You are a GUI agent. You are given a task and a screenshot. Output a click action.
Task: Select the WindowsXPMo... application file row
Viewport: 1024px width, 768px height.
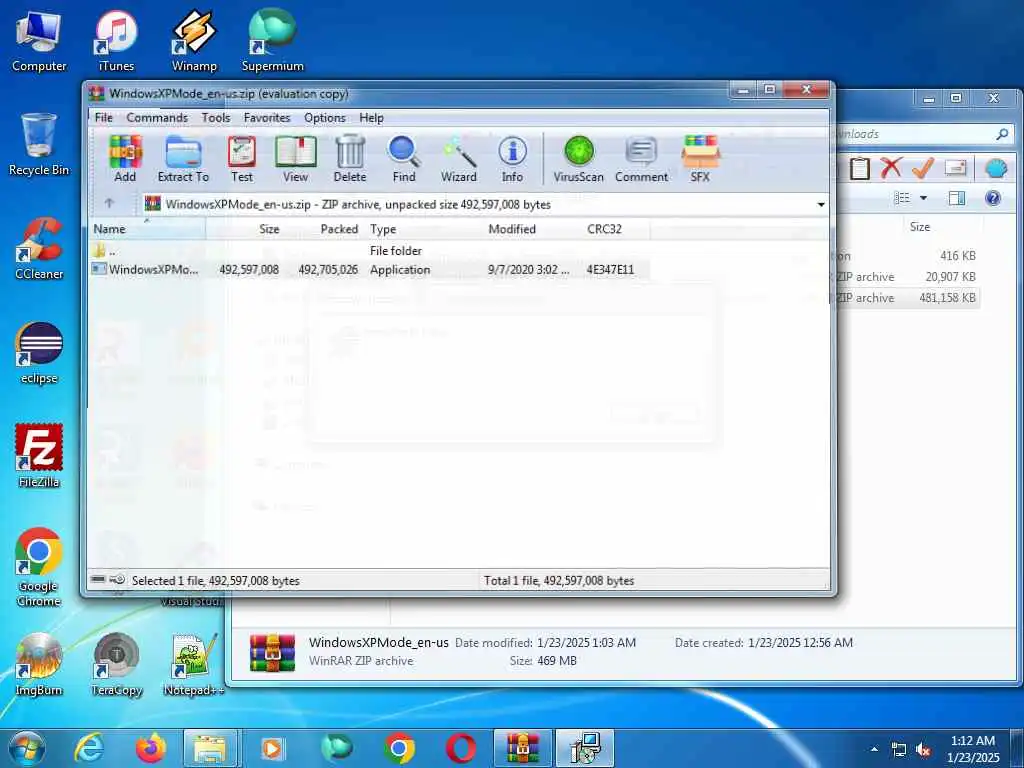click(x=369, y=269)
